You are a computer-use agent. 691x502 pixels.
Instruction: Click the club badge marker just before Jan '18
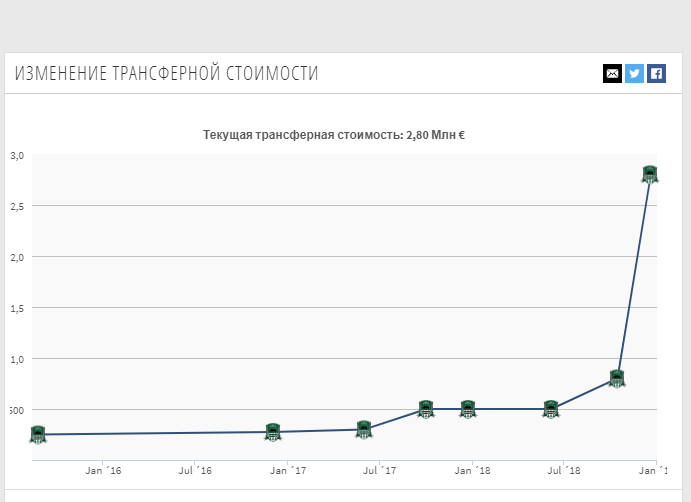468,409
